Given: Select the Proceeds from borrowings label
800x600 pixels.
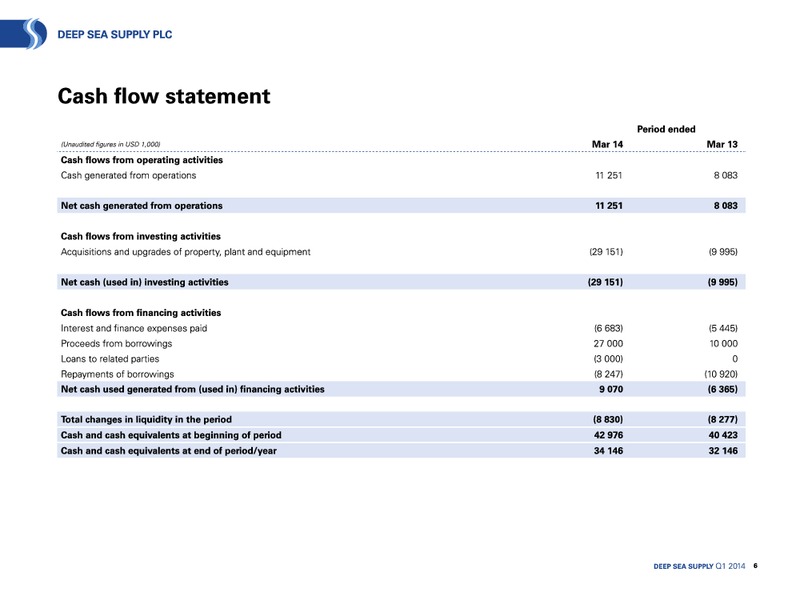Looking at the screenshot, I should (x=116, y=343).
